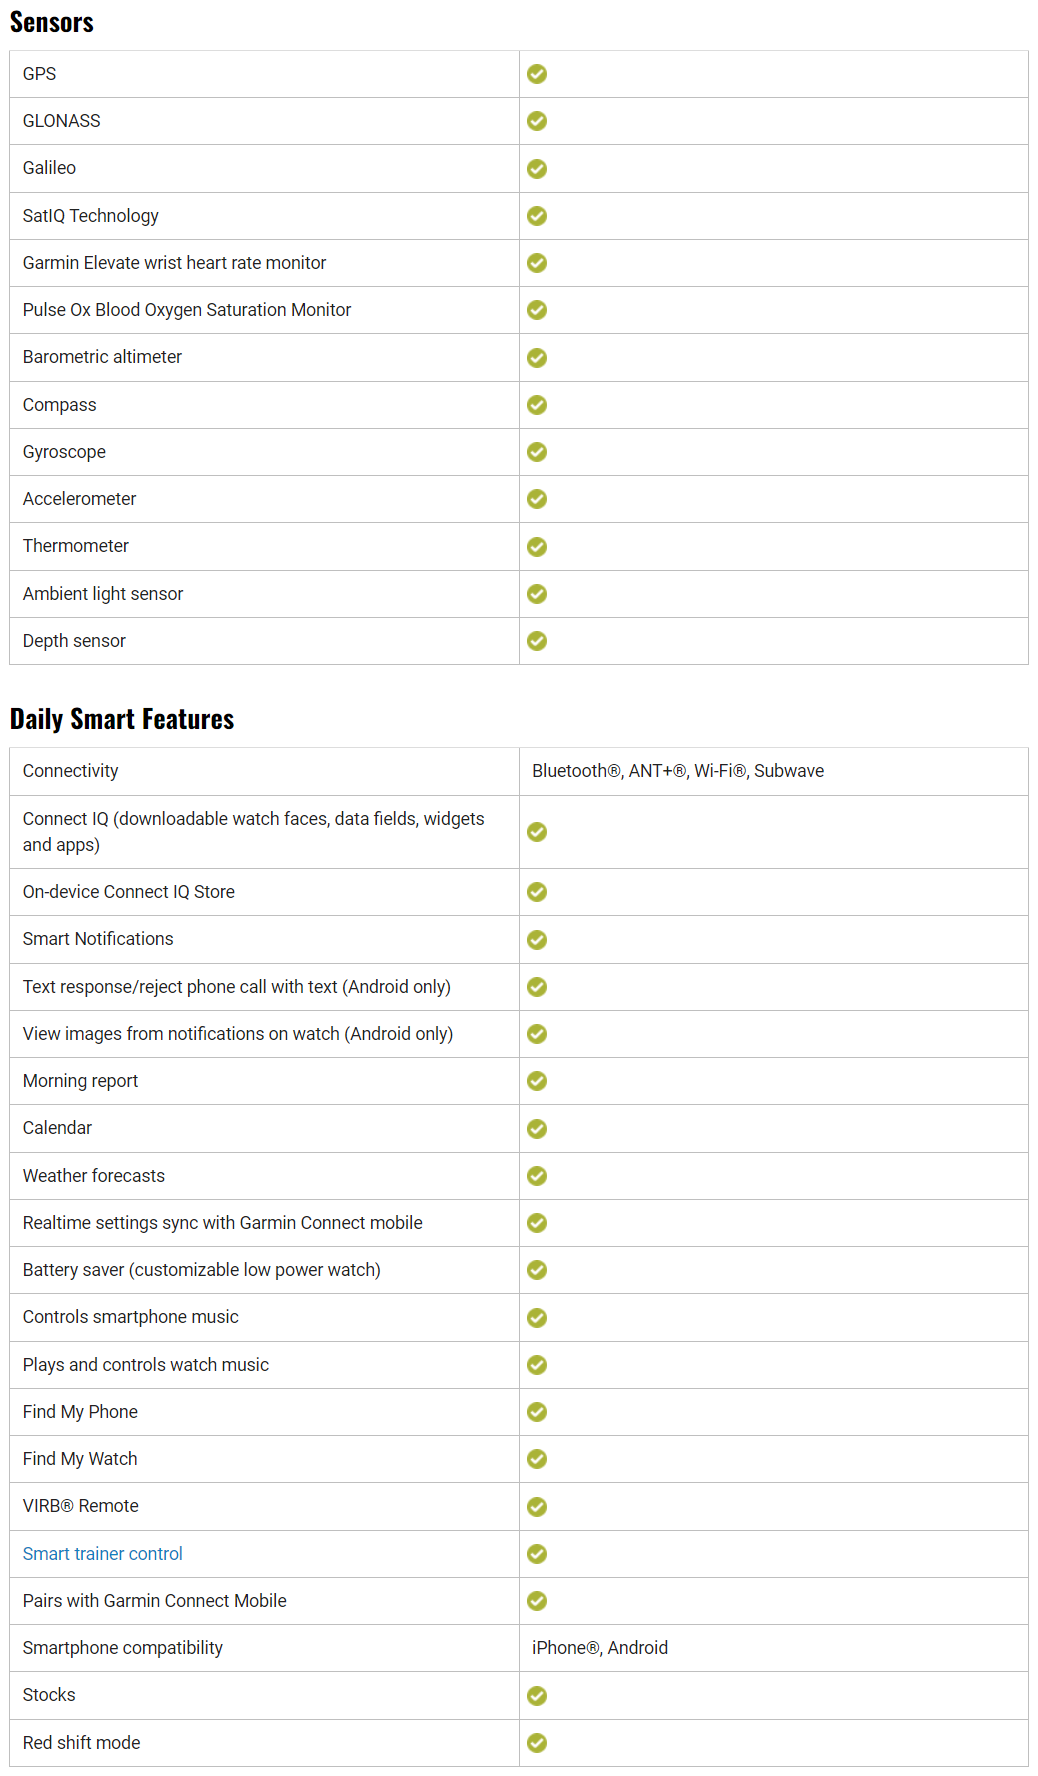This screenshot has height=1776, width=1038.
Task: Click the checkmark icon next to GLONASS
Action: click(537, 121)
